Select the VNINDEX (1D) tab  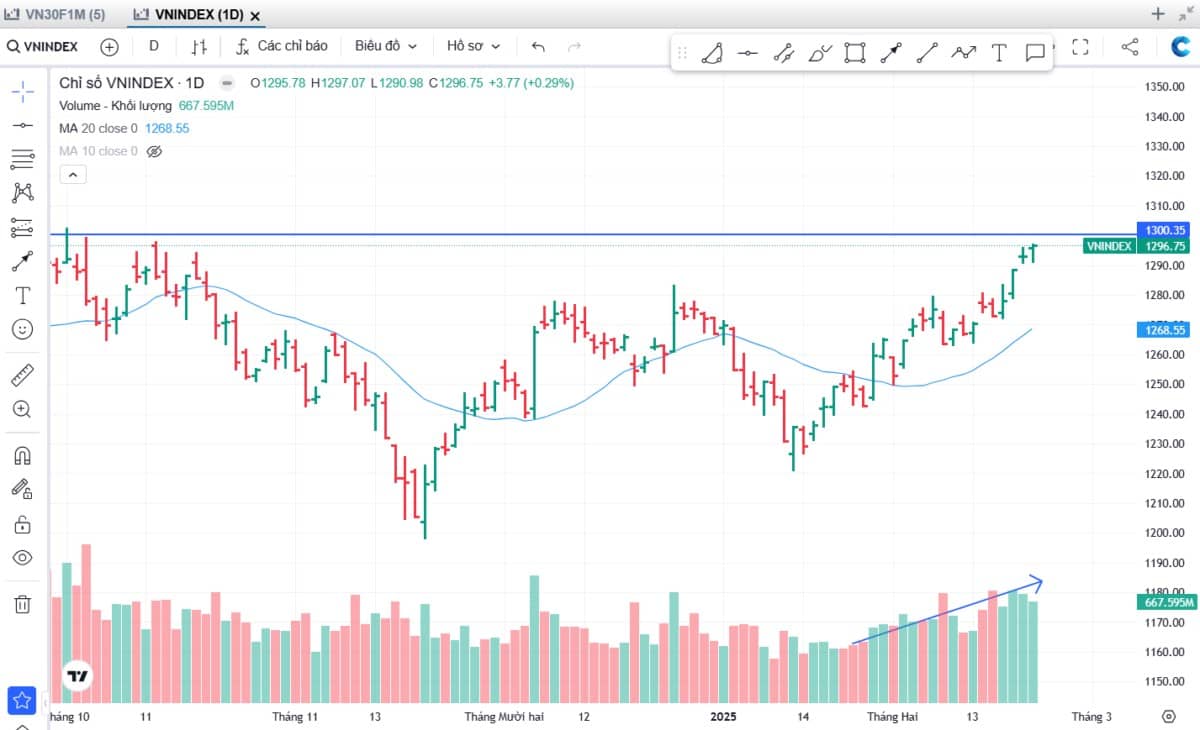click(197, 15)
